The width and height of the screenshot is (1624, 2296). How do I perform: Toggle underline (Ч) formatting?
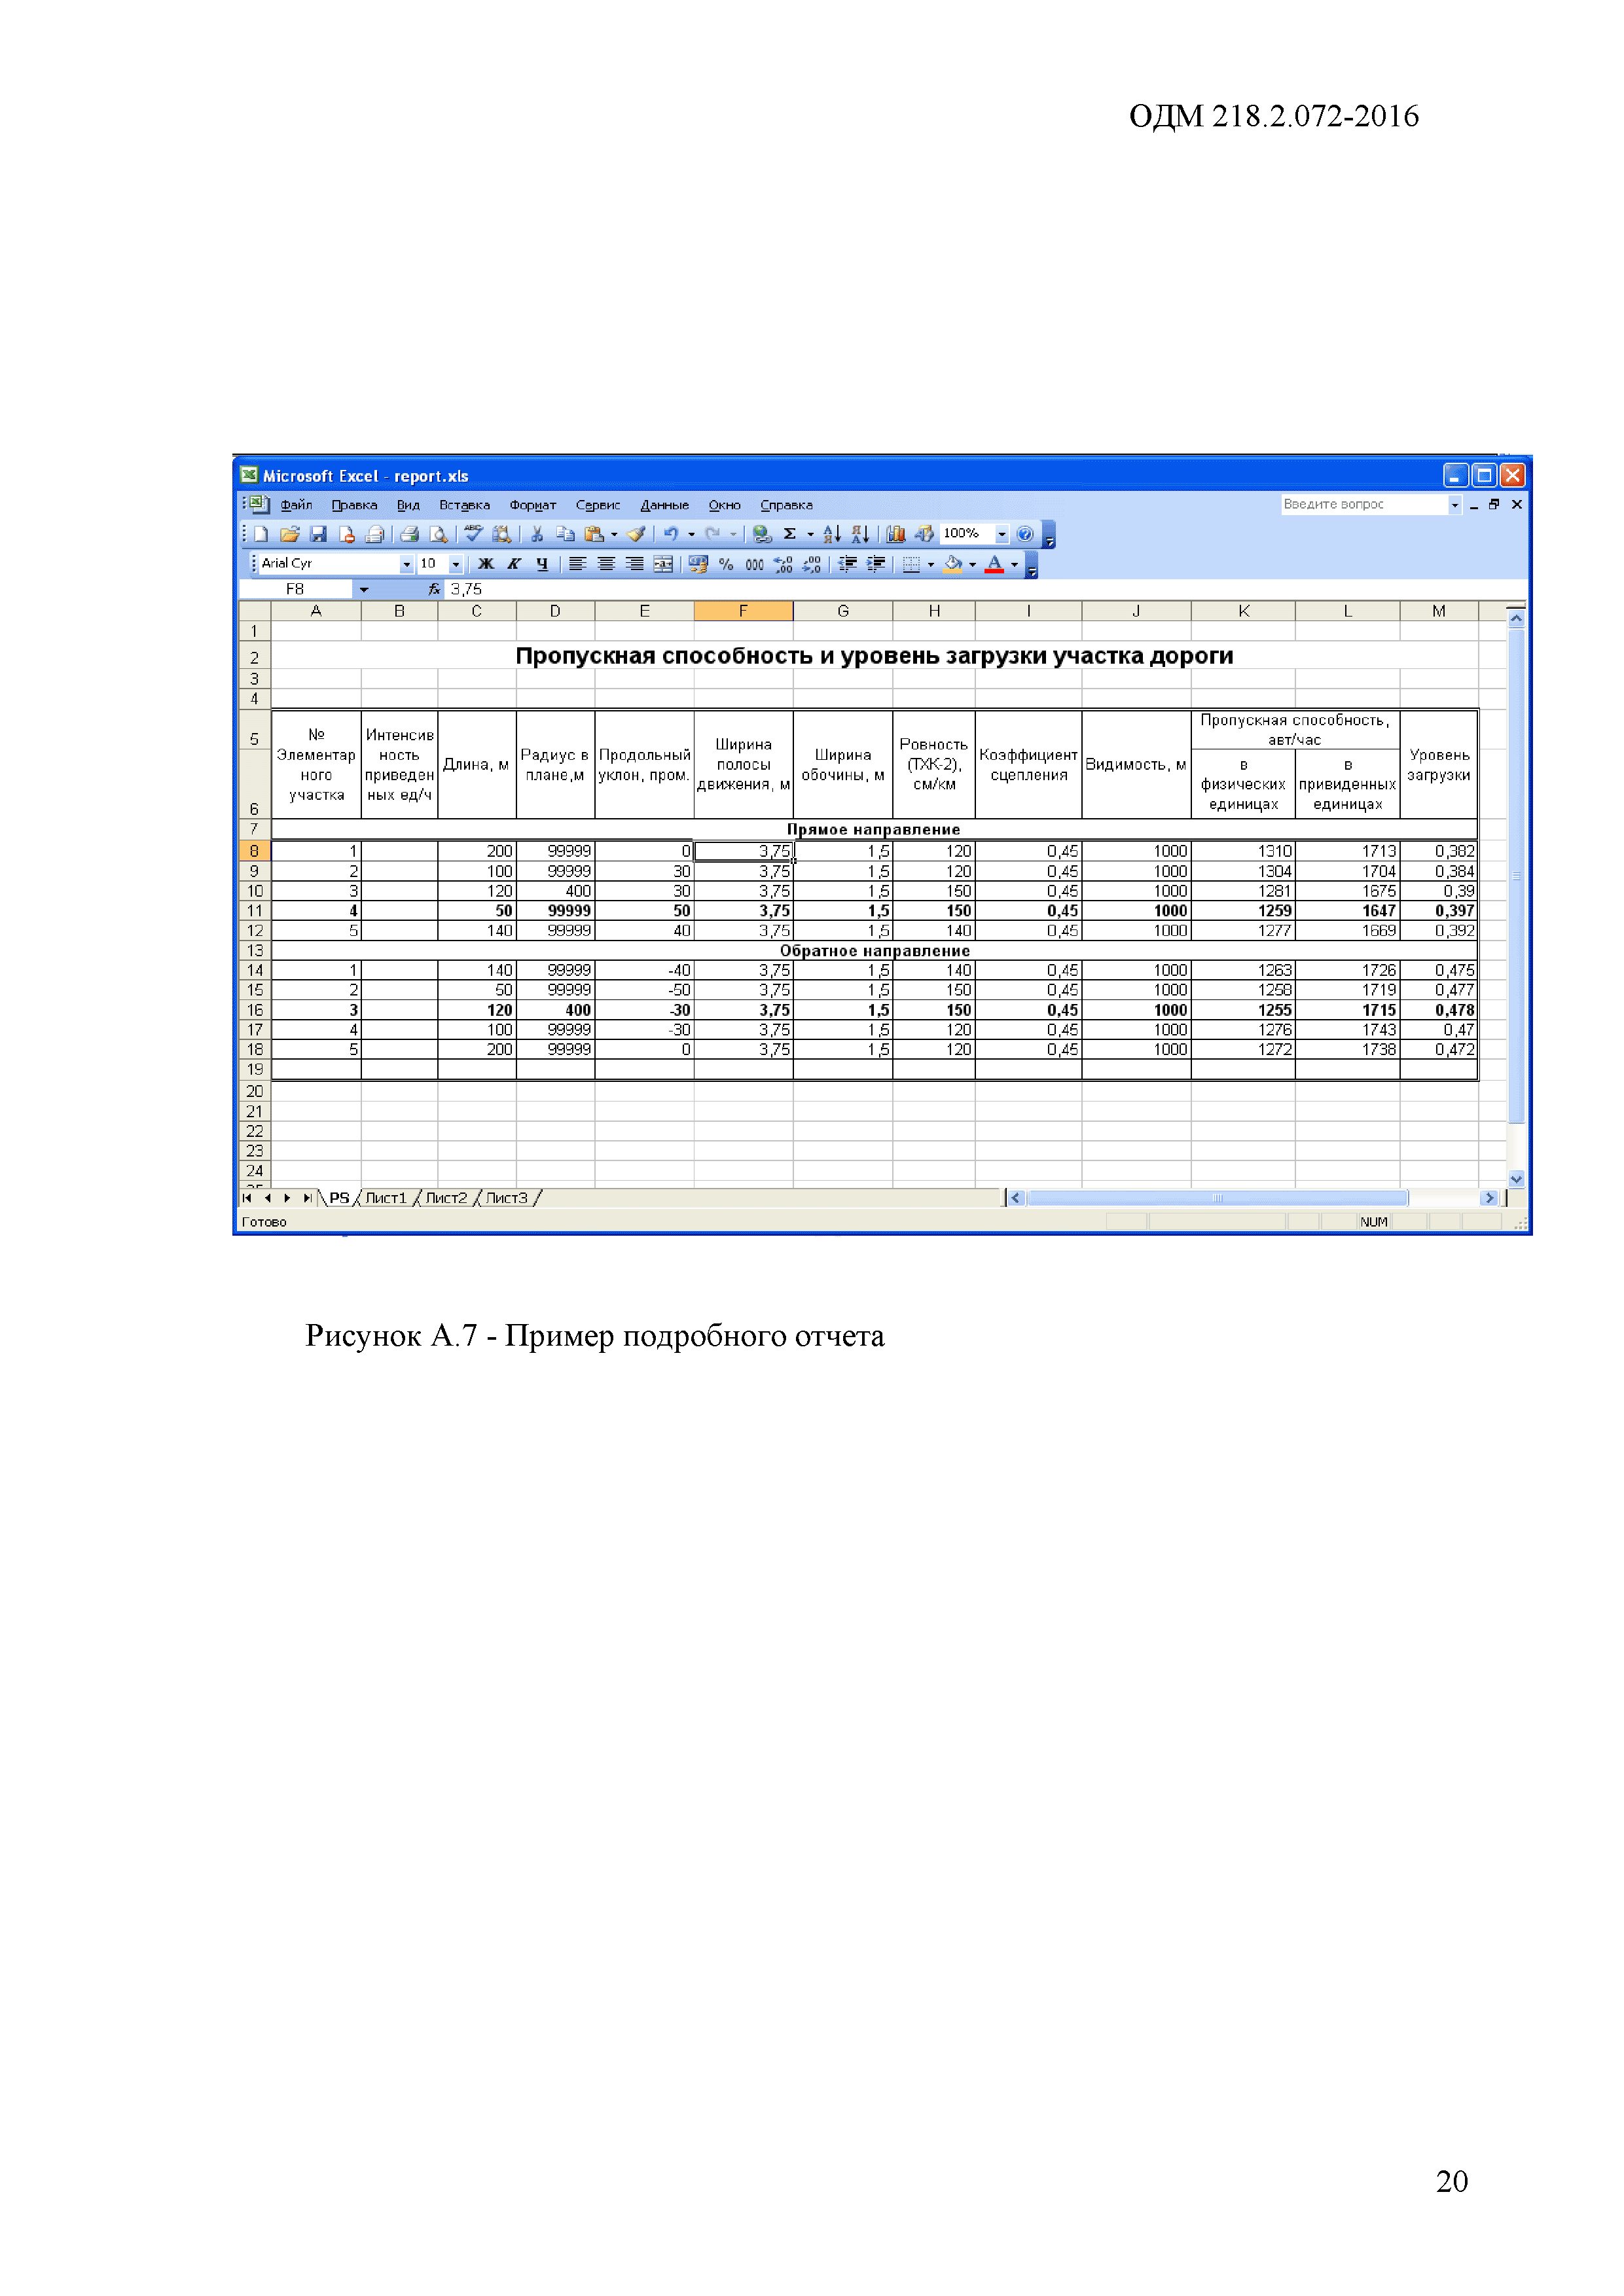542,564
